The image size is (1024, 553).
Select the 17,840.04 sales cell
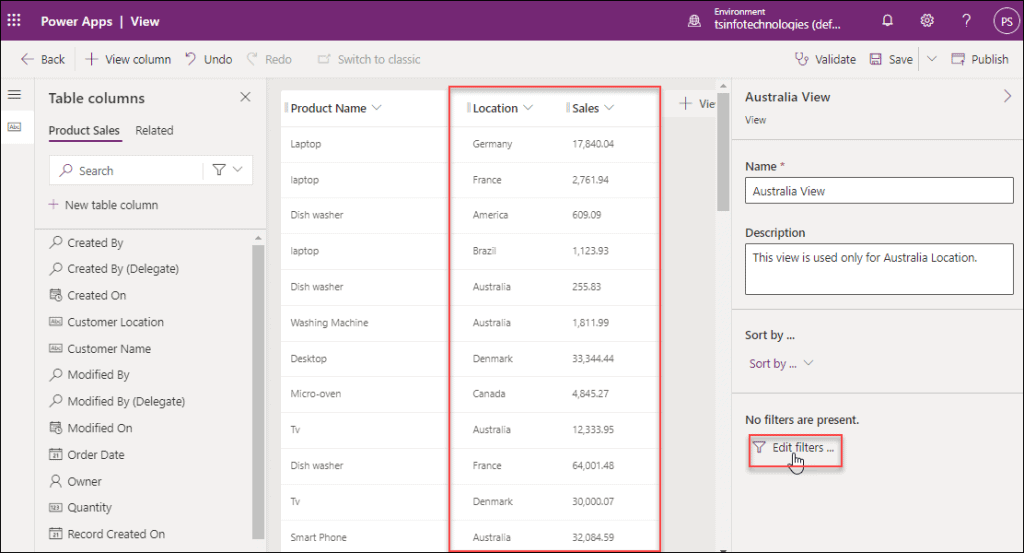click(593, 144)
